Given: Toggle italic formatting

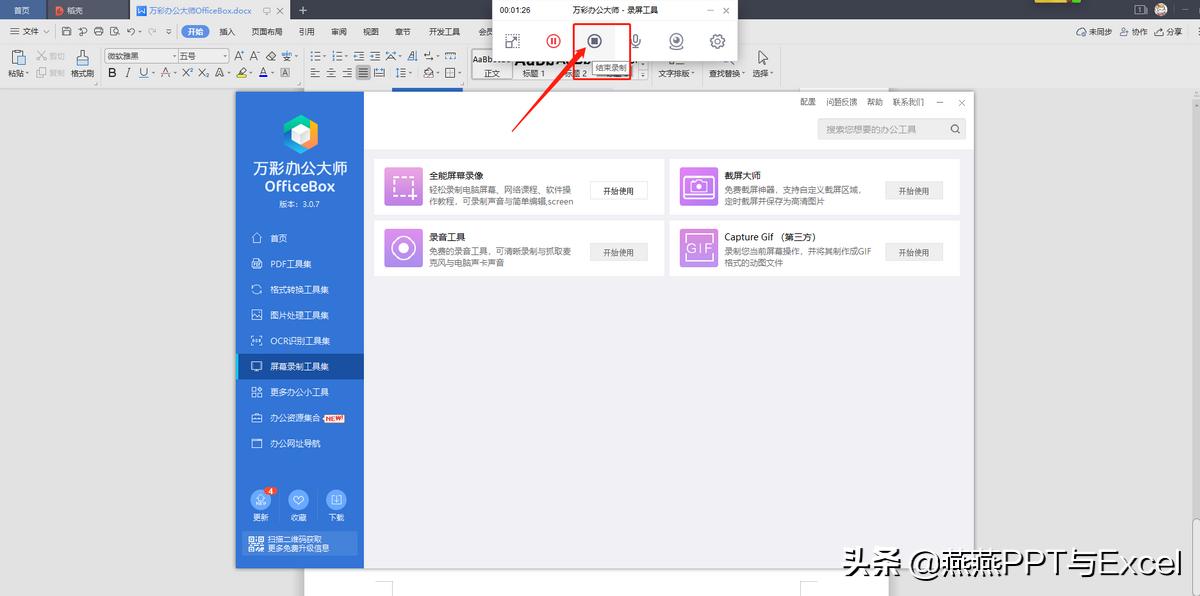Looking at the screenshot, I should tap(128, 72).
